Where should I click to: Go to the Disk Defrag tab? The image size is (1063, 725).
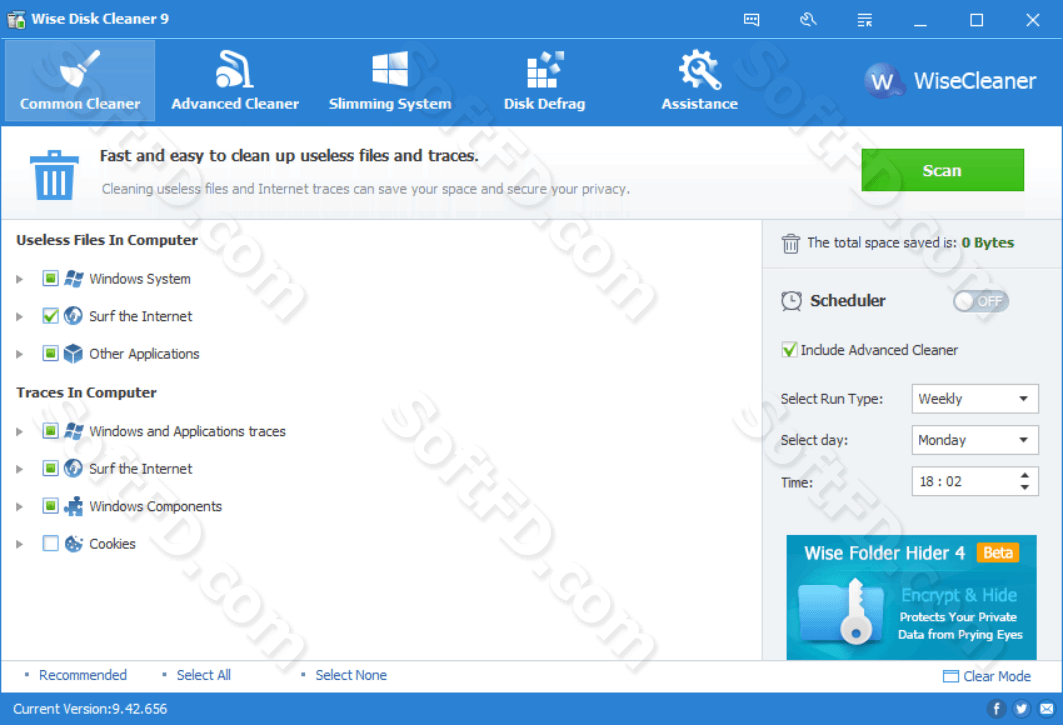[544, 80]
